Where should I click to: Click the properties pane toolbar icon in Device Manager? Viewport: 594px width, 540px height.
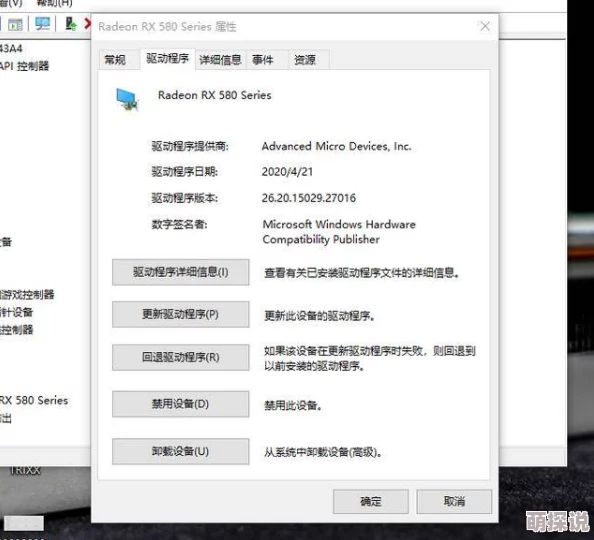coord(16,24)
